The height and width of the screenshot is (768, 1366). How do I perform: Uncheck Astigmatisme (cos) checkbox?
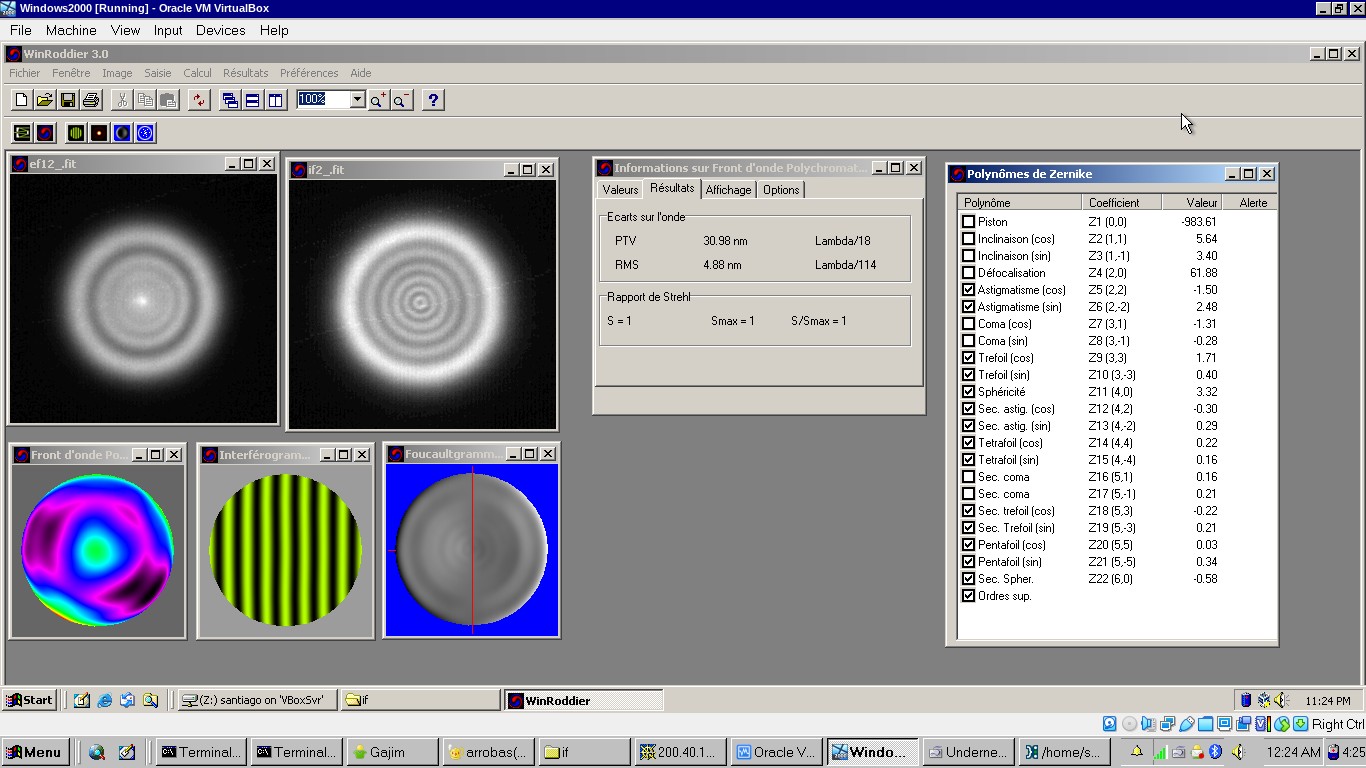(968, 290)
